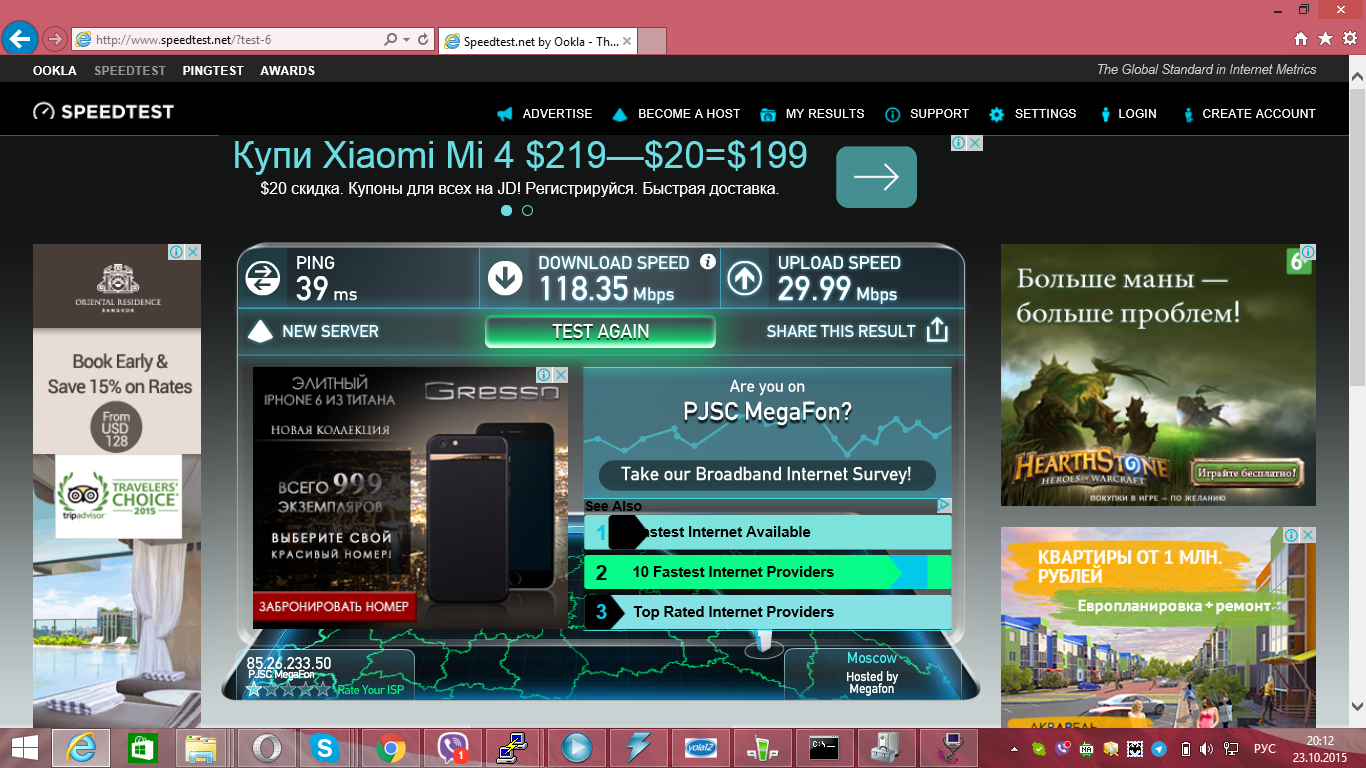Click the Hearthstone Играйте бесплатно button
The image size is (1366, 768).
(1248, 472)
